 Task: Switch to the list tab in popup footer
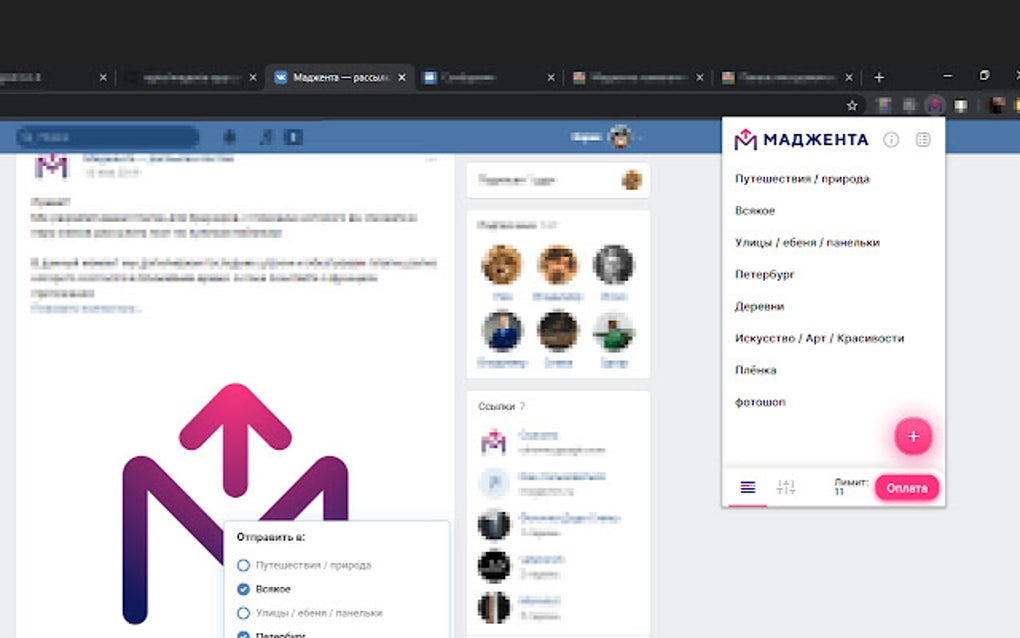(748, 487)
